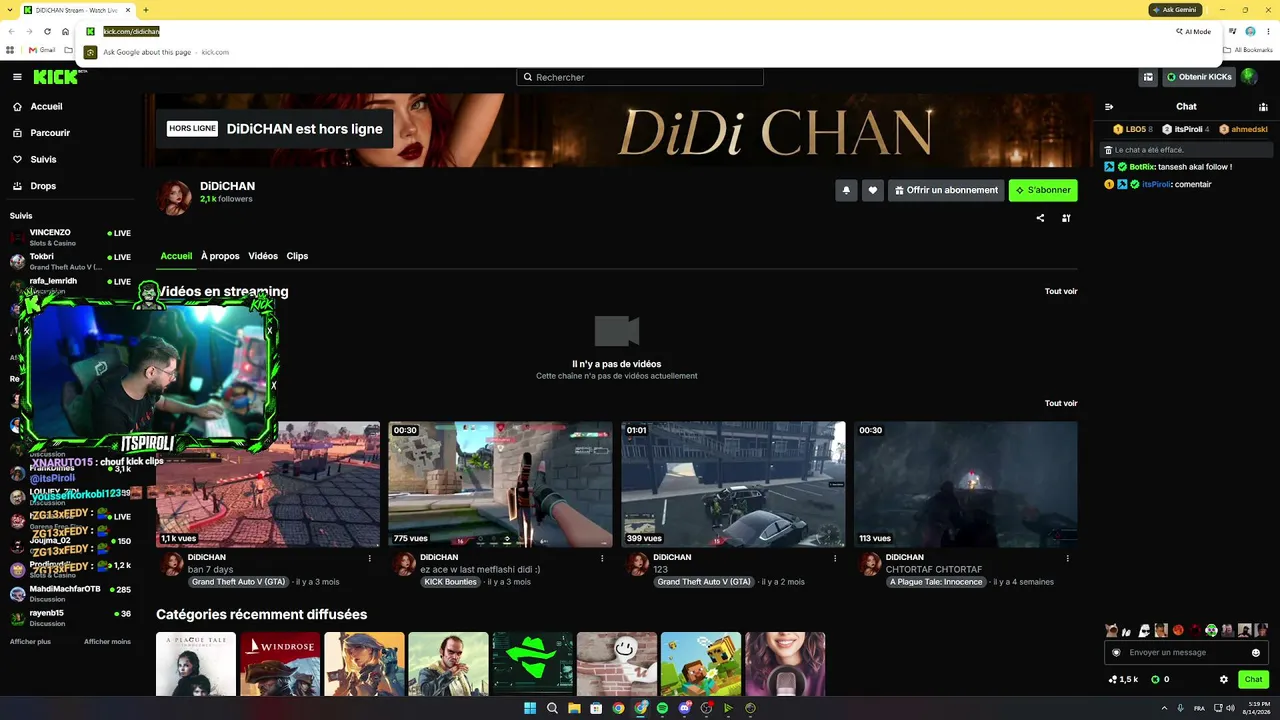Open options menu for 'ez ace' clip

coord(602,558)
